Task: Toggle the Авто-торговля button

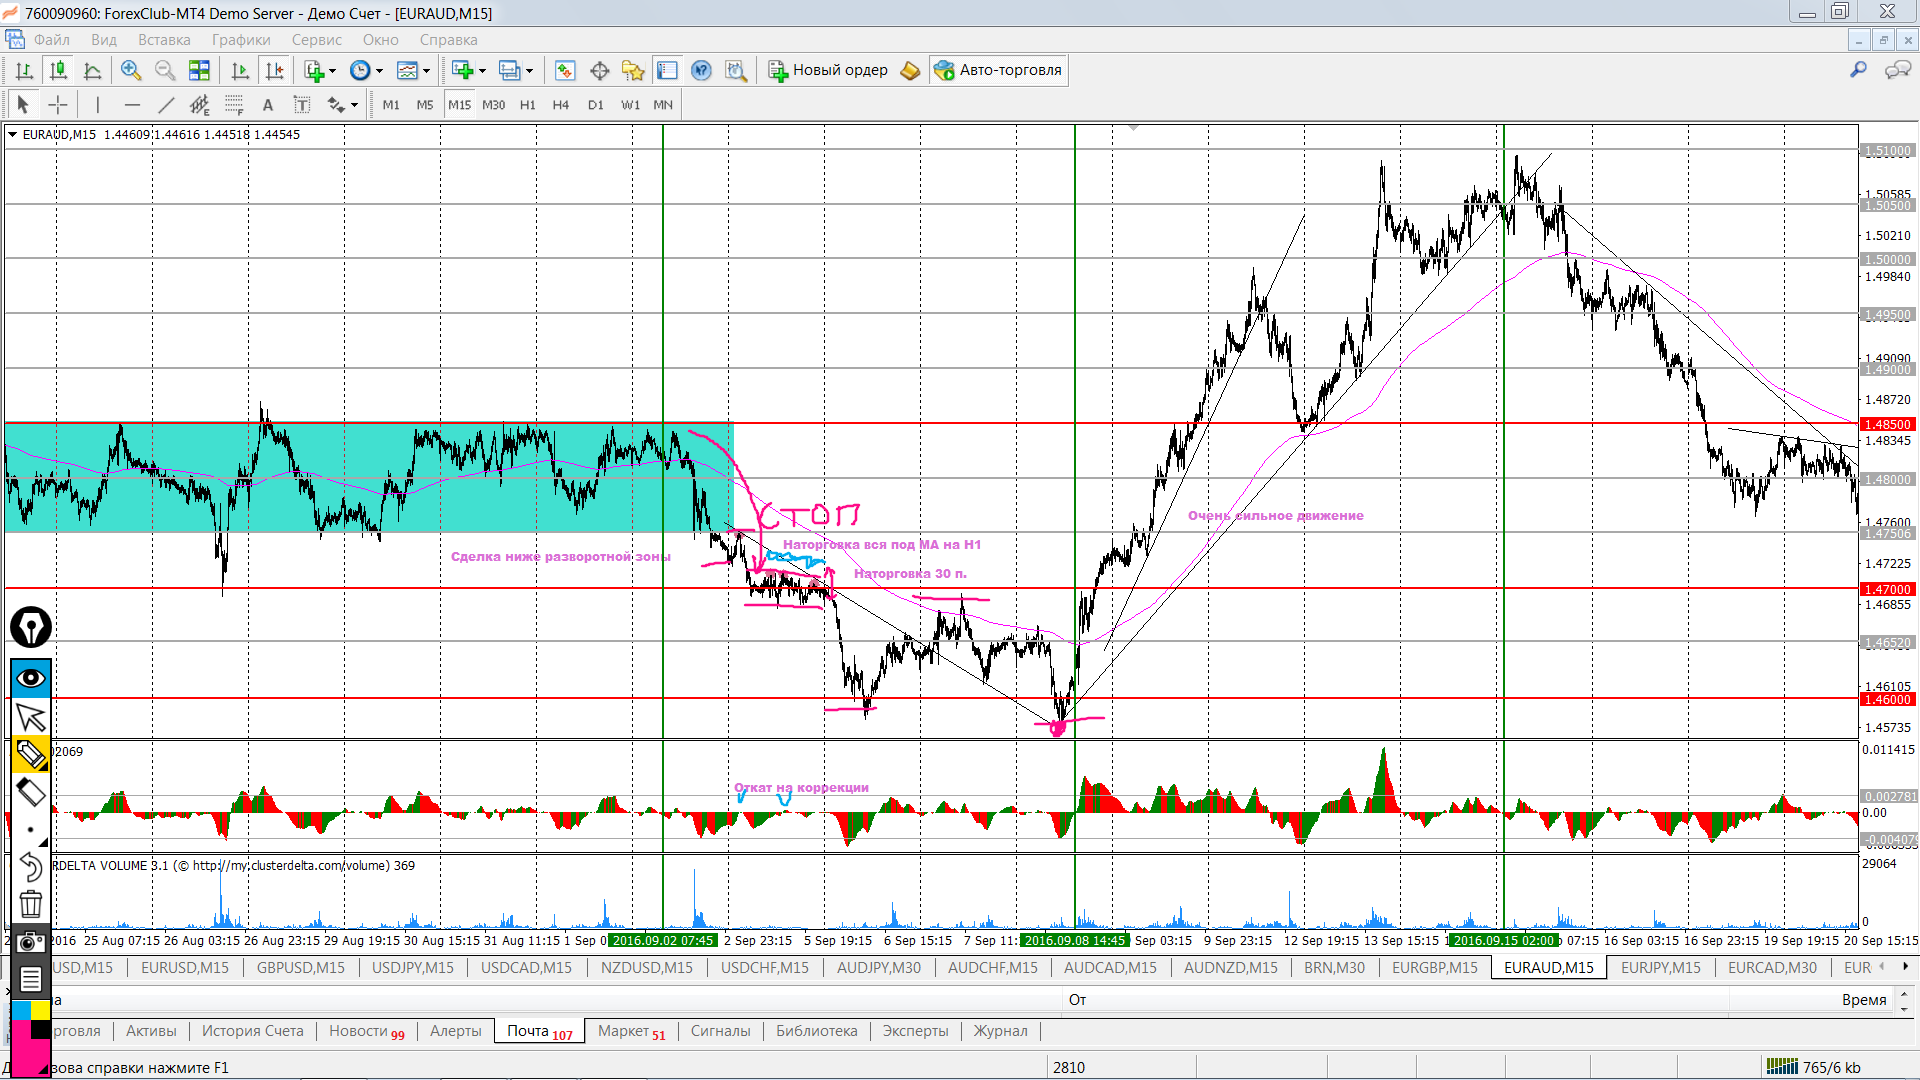Action: (998, 70)
